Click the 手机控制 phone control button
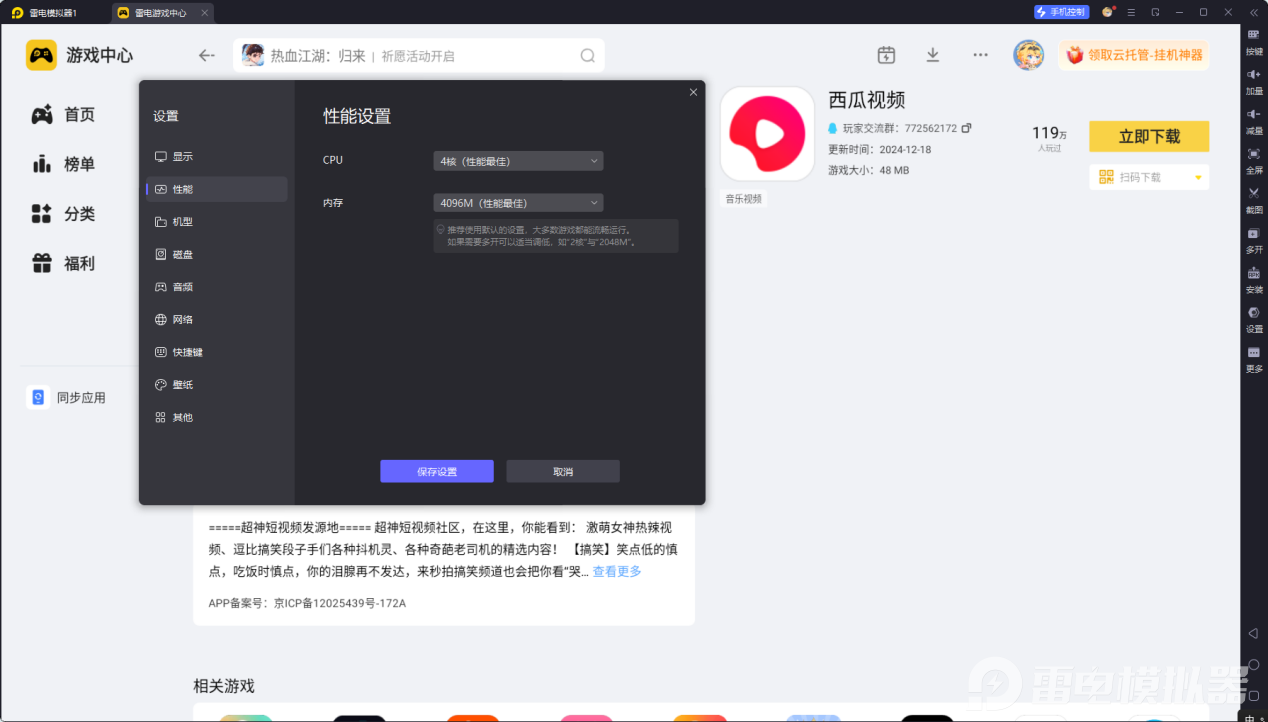Image resolution: width=1268 pixels, height=722 pixels. (1061, 12)
